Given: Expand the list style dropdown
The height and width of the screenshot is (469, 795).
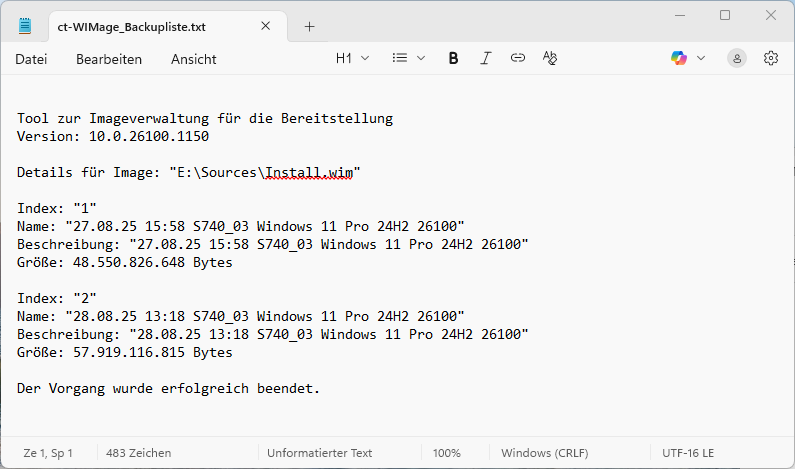Looking at the screenshot, I should (x=409, y=59).
